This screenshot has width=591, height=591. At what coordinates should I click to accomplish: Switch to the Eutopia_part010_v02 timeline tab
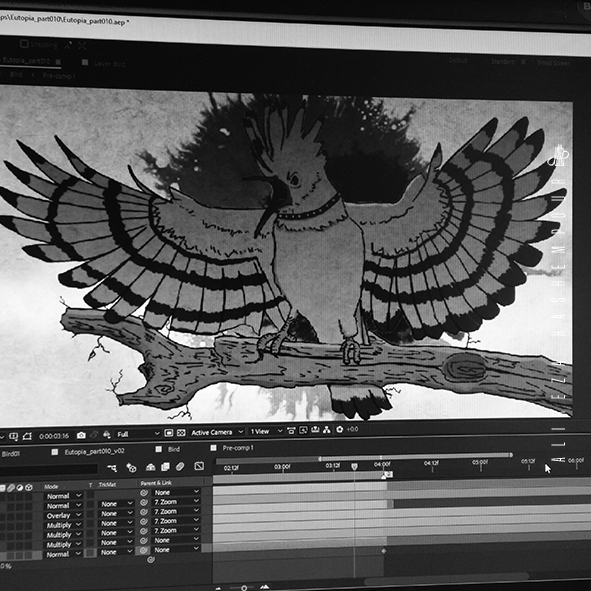click(x=94, y=451)
